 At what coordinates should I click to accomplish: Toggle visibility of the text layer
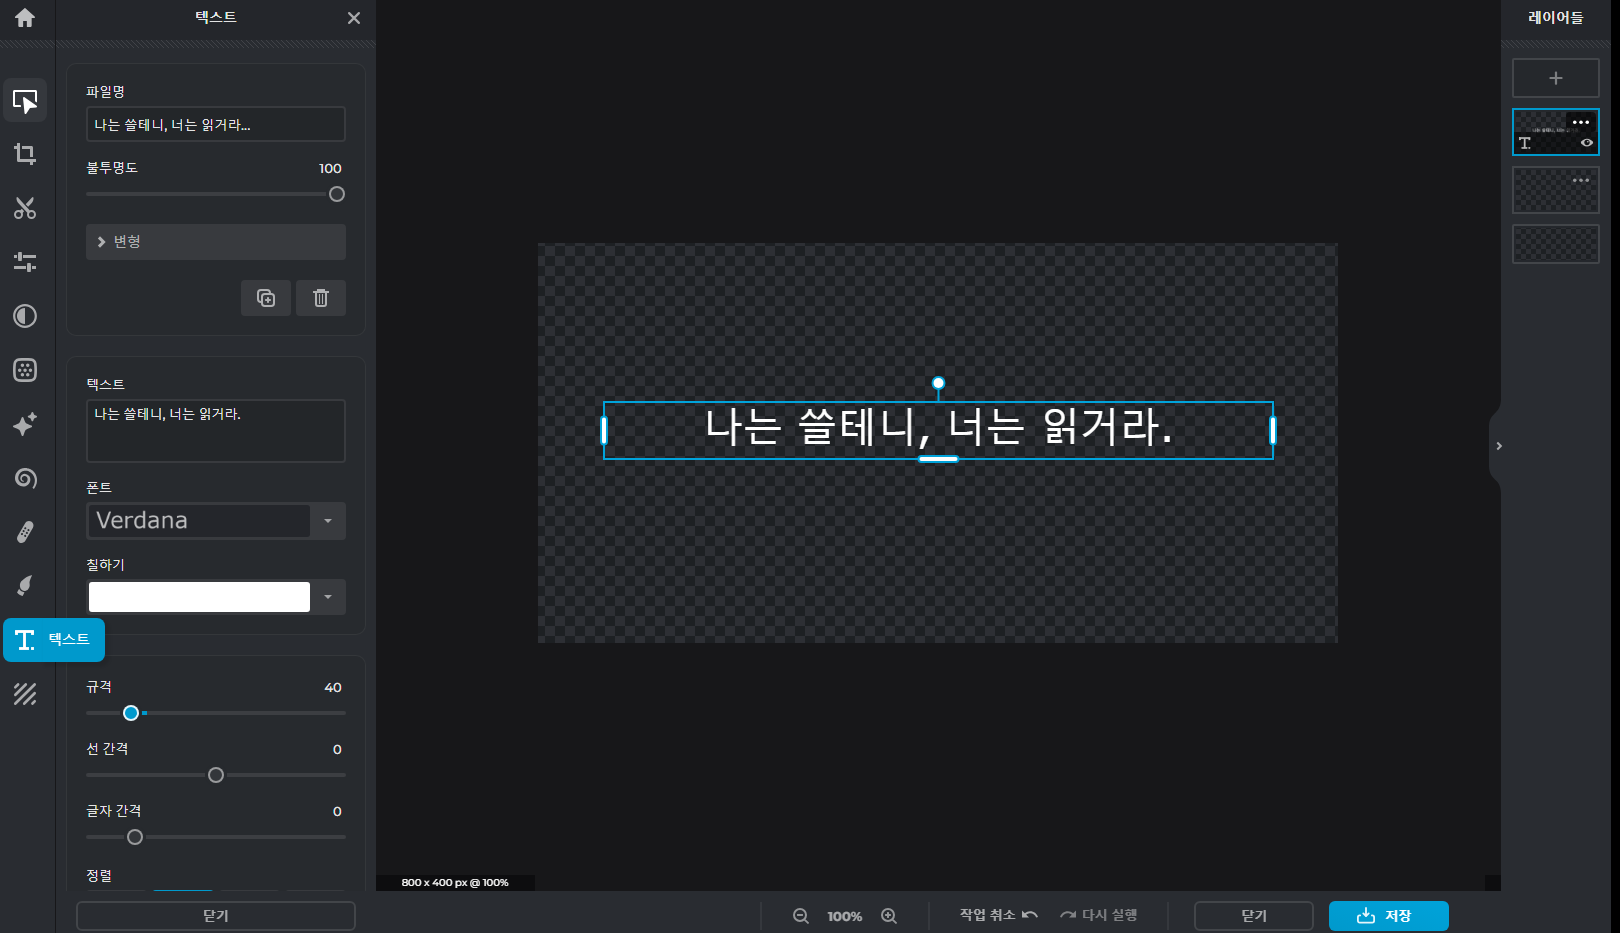pyautogui.click(x=1587, y=143)
